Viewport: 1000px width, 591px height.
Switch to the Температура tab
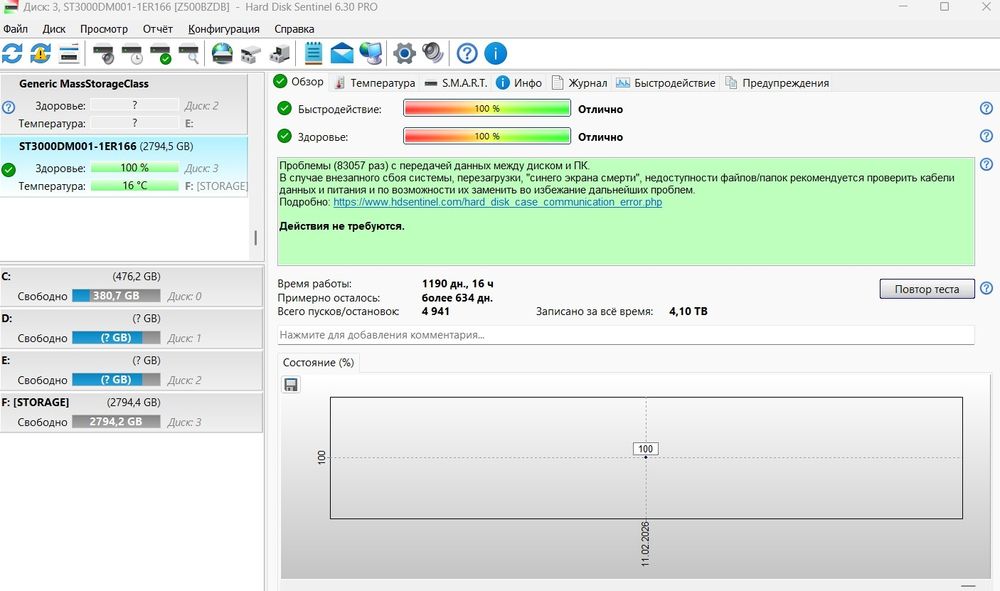(x=375, y=83)
